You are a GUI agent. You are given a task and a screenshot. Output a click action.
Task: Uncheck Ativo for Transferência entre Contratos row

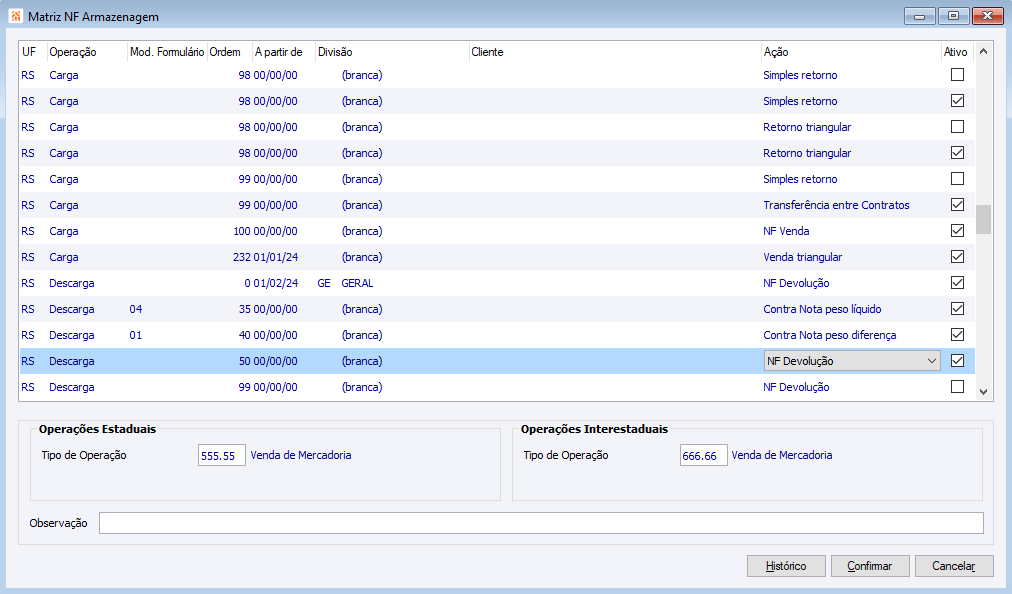[957, 205]
